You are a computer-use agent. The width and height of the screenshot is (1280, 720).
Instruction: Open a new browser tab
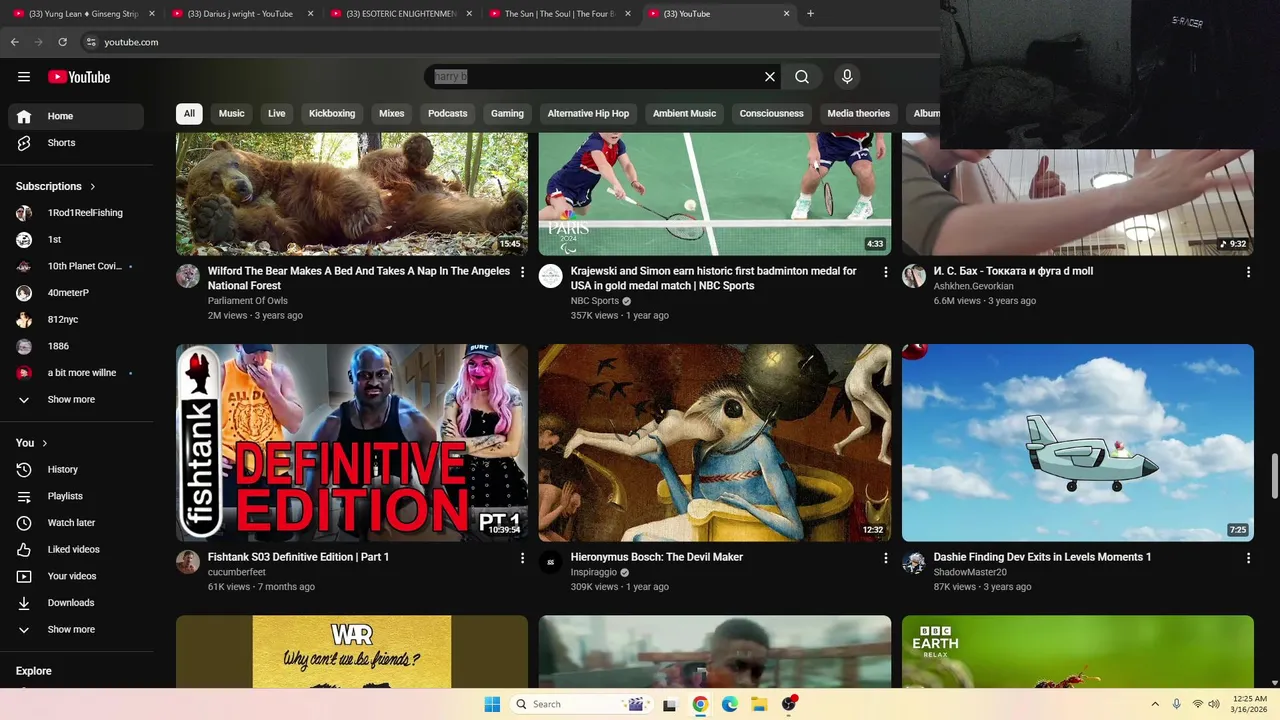811,14
